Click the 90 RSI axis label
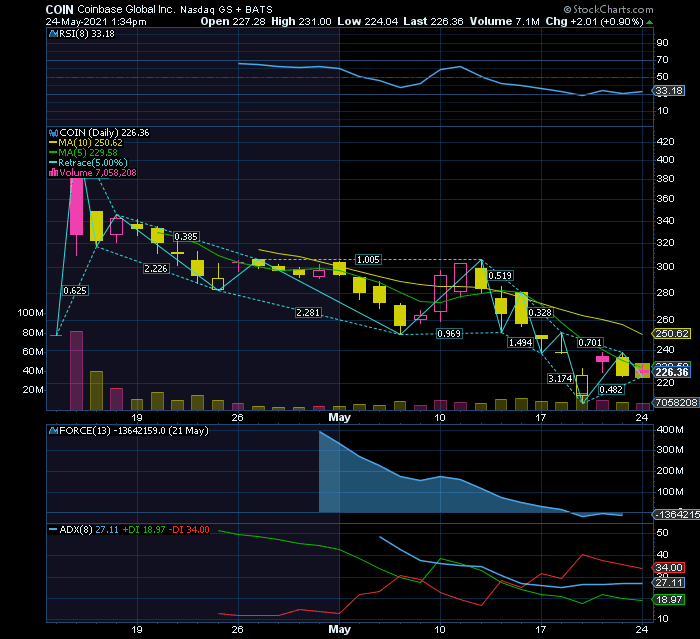 pyautogui.click(x=662, y=43)
